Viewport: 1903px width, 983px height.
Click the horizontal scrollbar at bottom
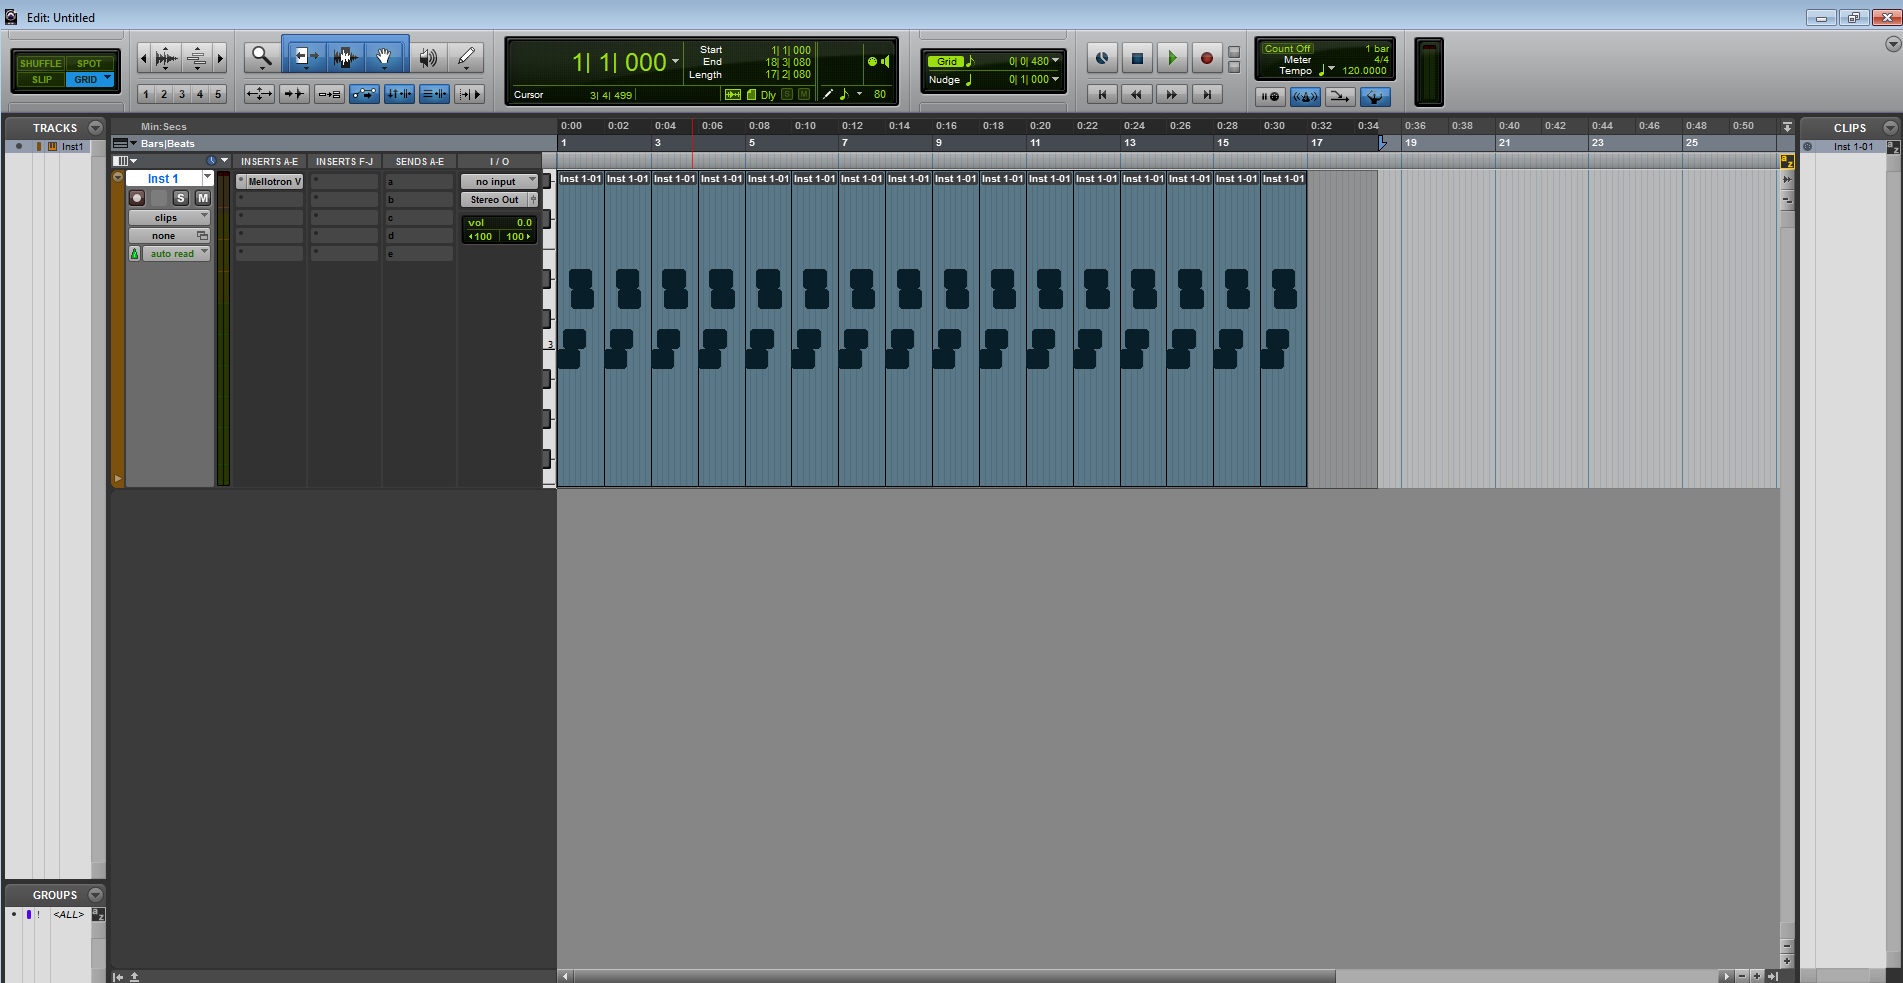point(954,975)
